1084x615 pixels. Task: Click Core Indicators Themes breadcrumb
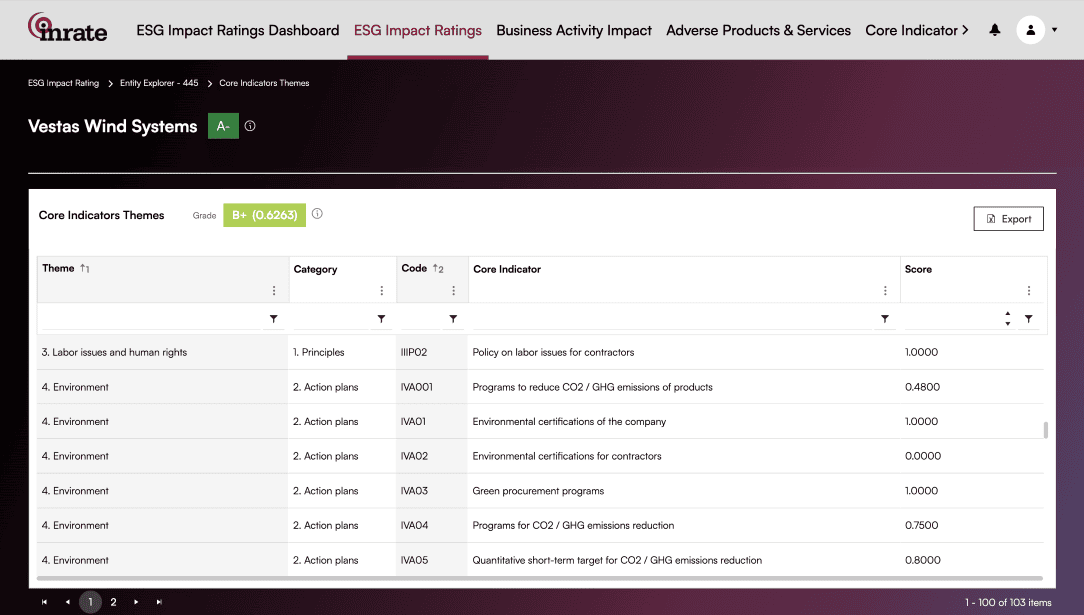tap(264, 83)
